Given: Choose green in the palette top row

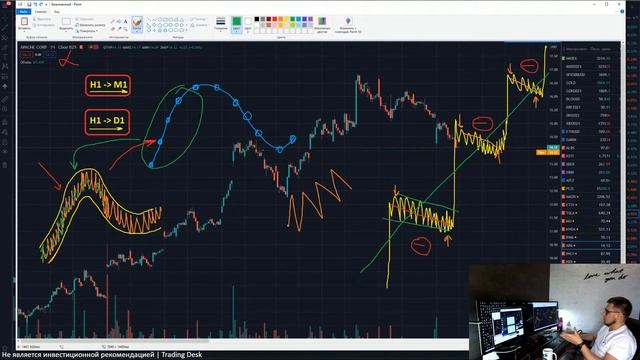Looking at the screenshot, I should [x=293, y=19].
